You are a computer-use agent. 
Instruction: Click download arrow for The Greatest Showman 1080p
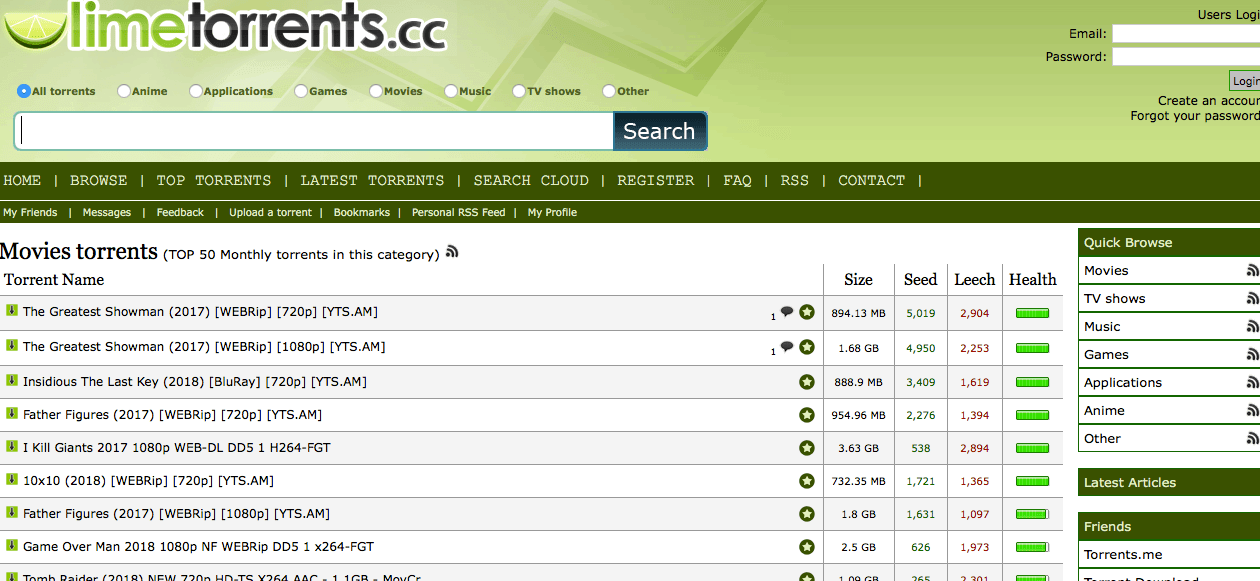[12, 345]
